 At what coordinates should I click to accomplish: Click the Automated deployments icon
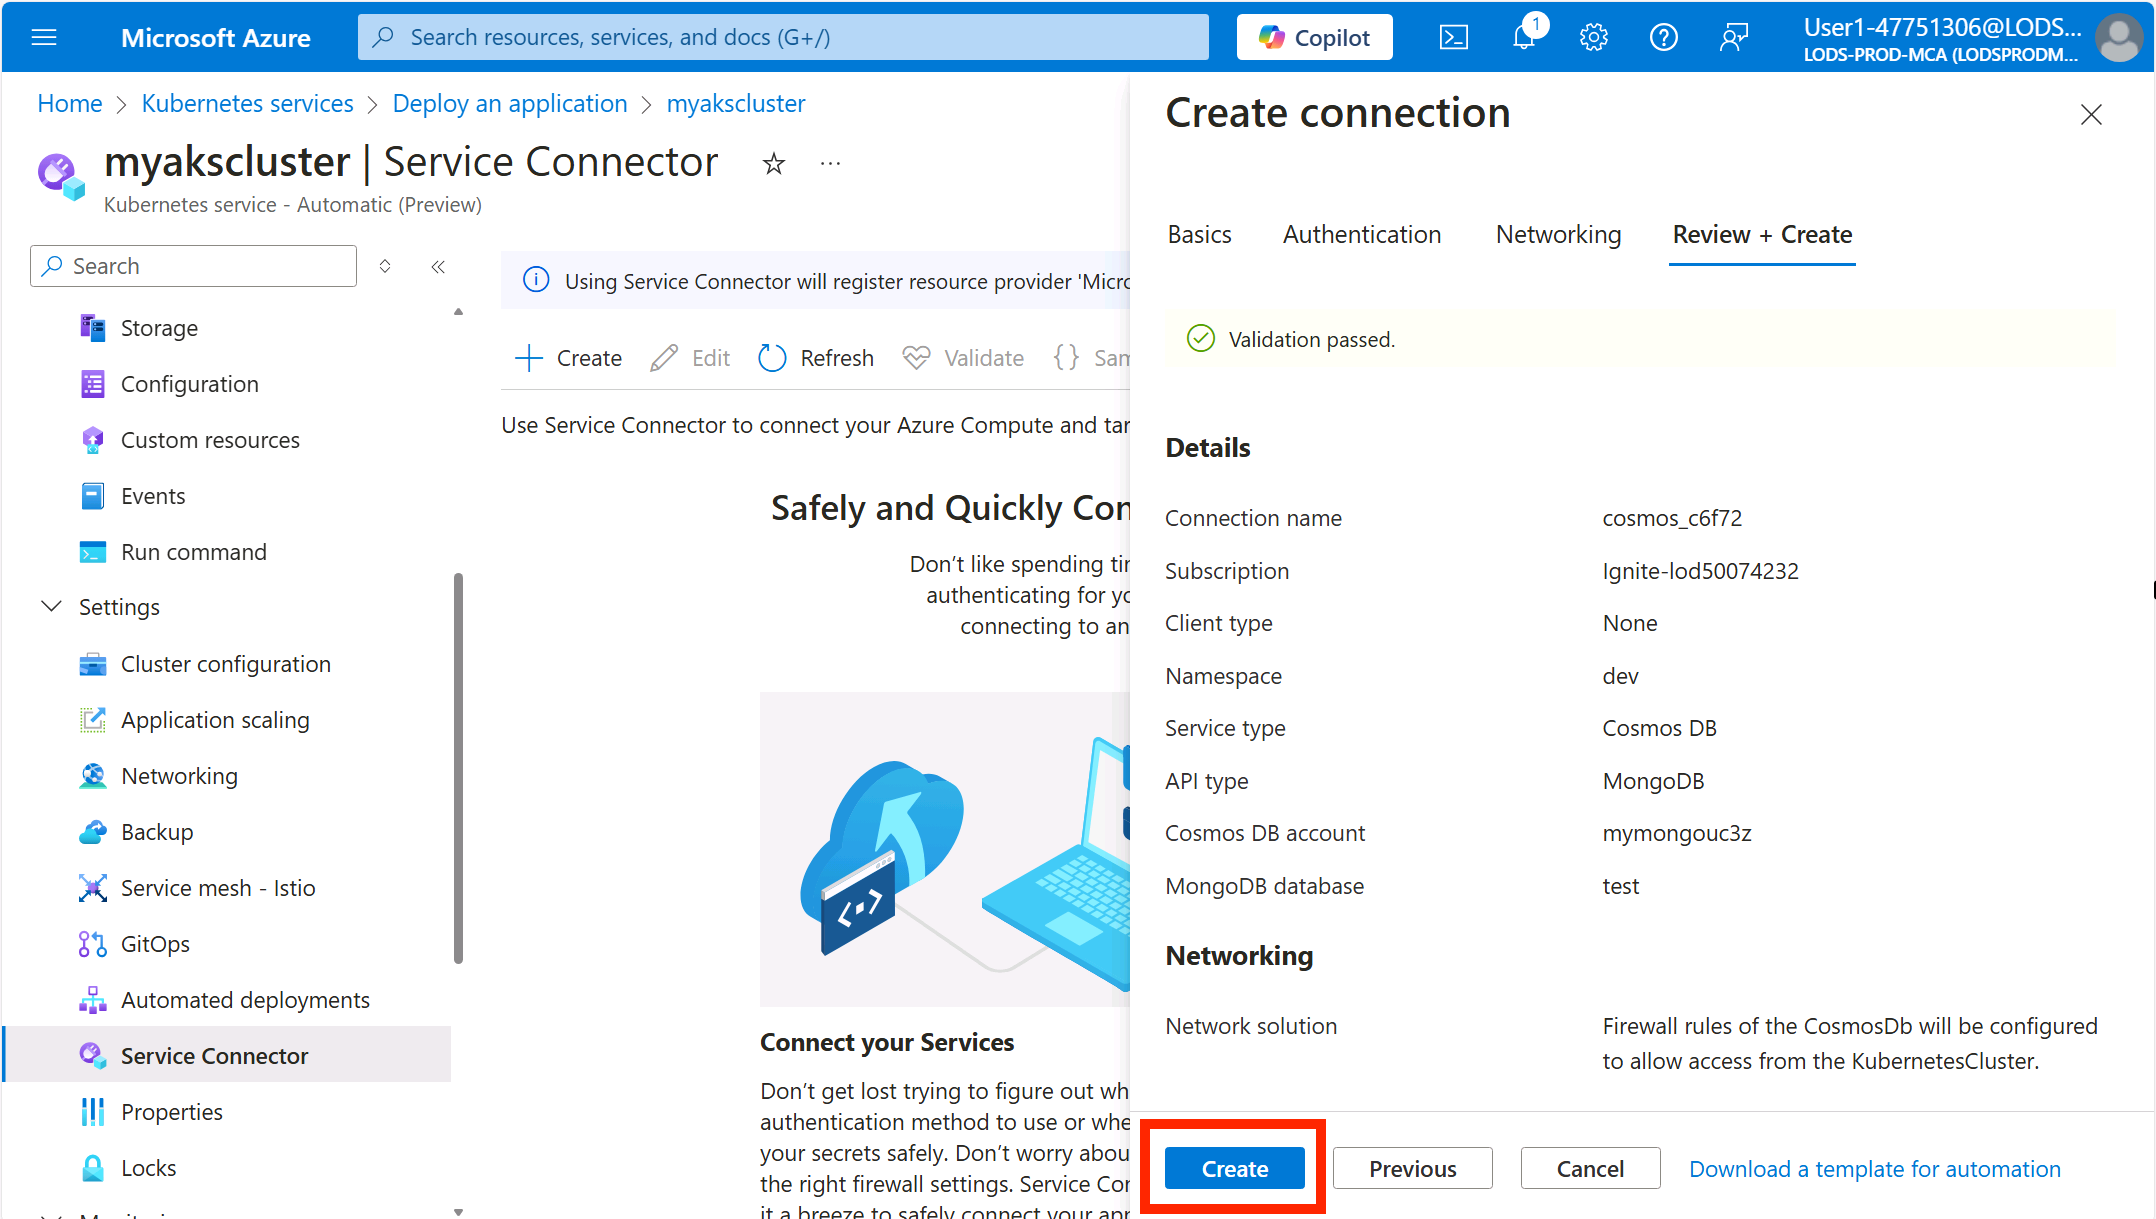pyautogui.click(x=92, y=1000)
